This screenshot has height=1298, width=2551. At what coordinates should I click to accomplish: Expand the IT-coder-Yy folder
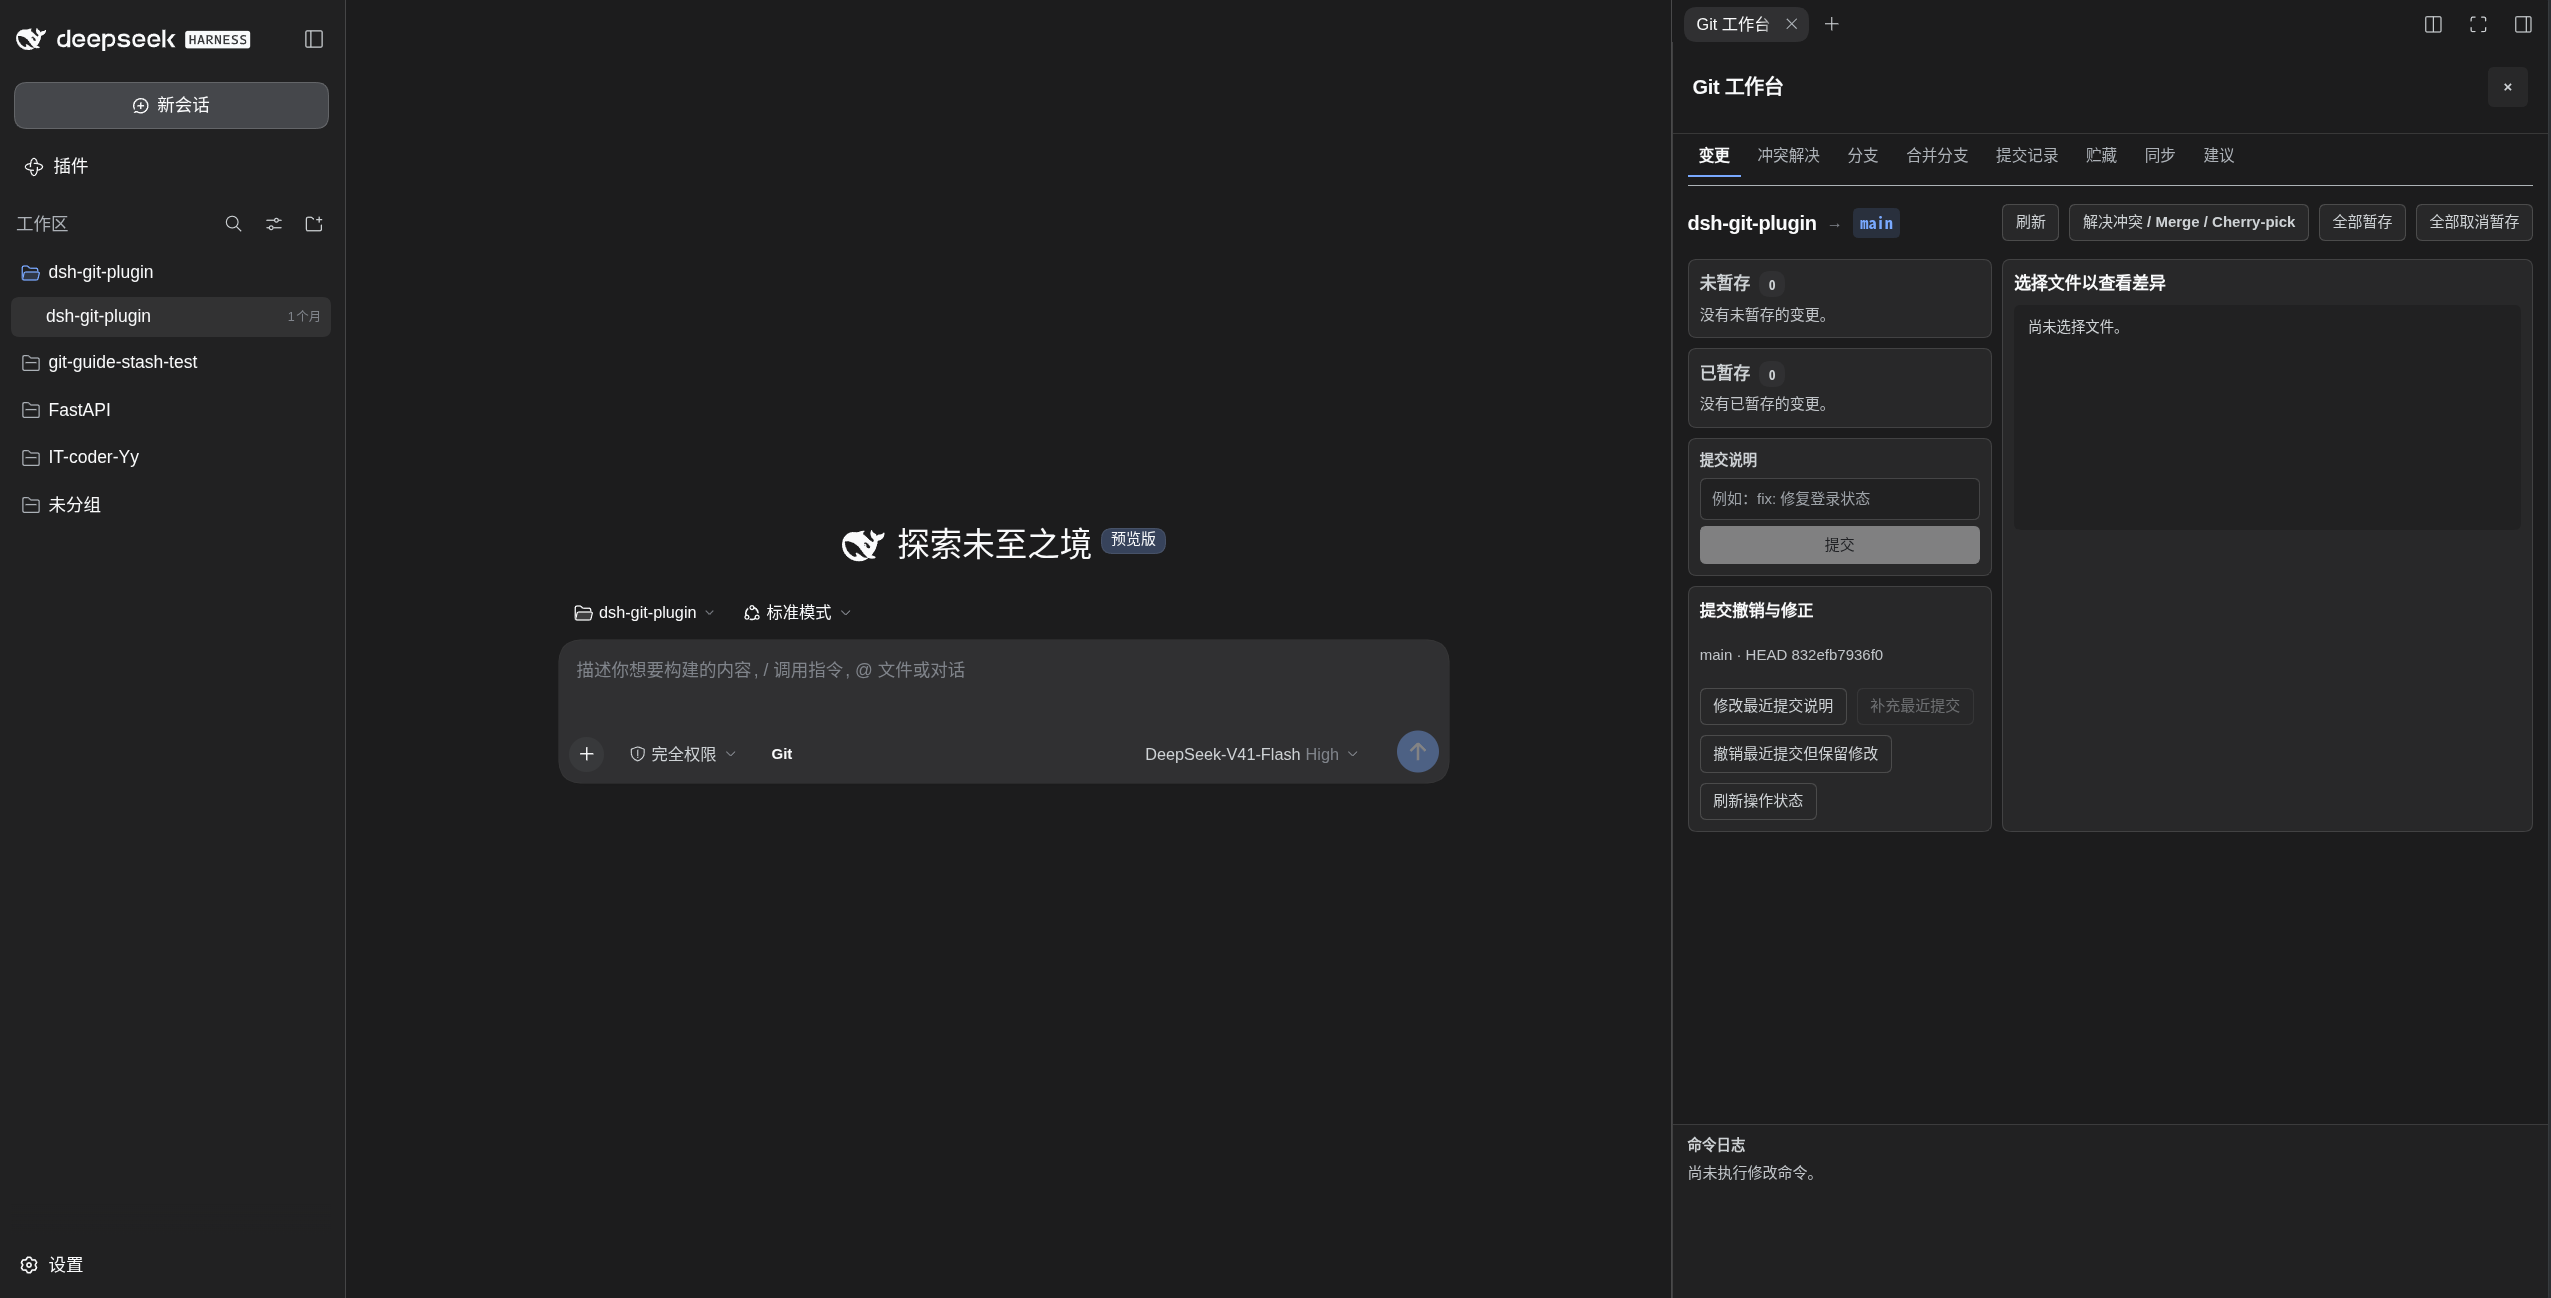(171, 457)
